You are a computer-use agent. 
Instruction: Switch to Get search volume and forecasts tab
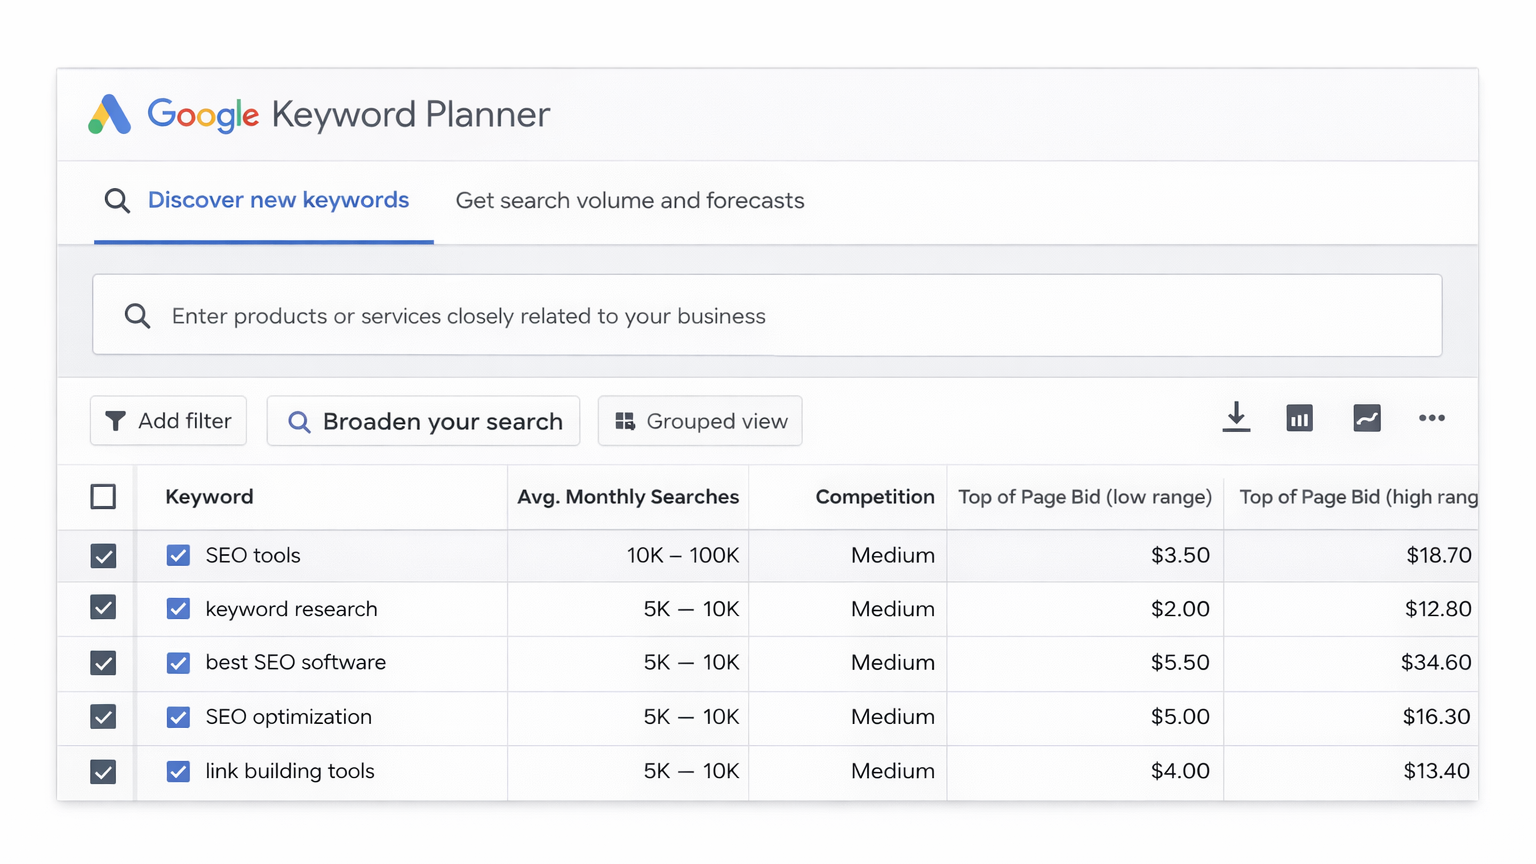point(629,200)
